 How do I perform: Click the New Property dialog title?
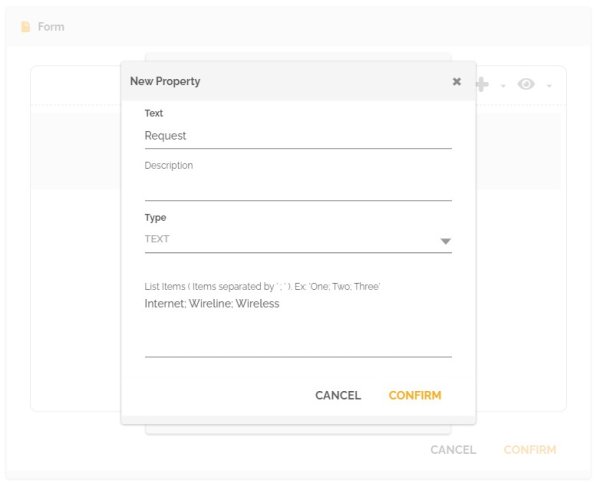(165, 82)
